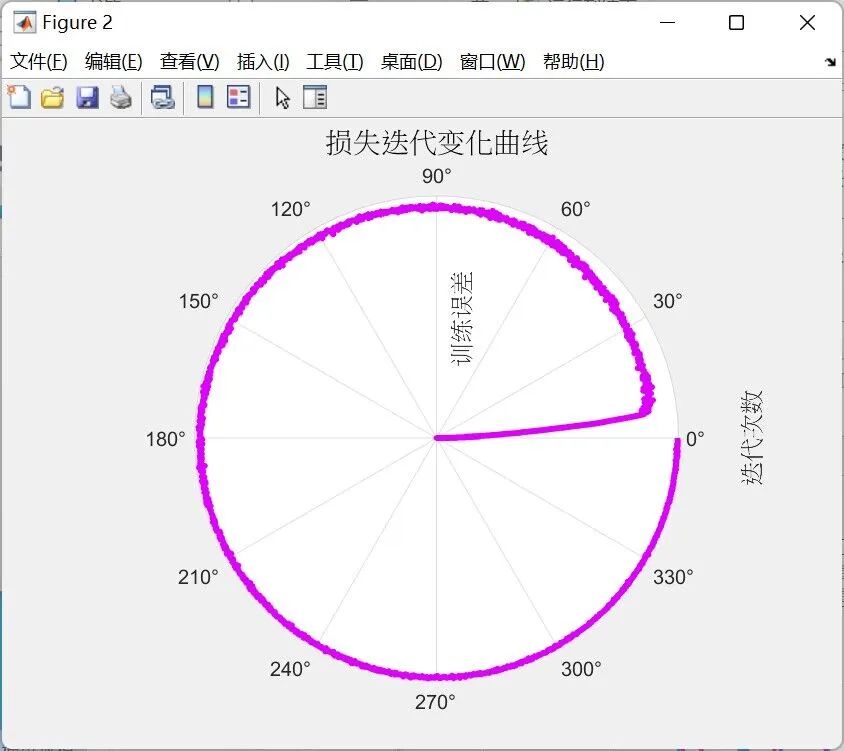
Task: Open the 窗口(W) menu
Action: tap(493, 61)
